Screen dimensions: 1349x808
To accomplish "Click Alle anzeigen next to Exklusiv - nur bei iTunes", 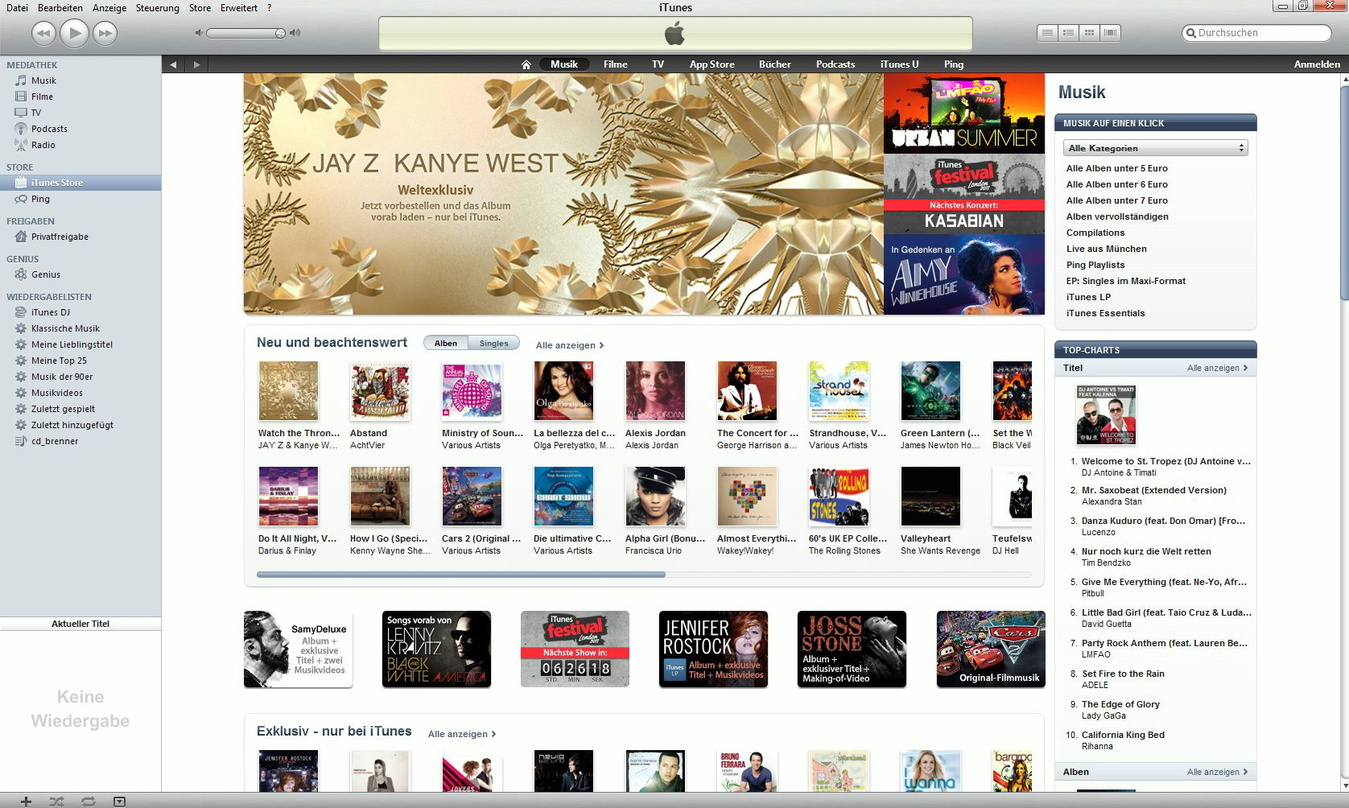I will tap(461, 734).
